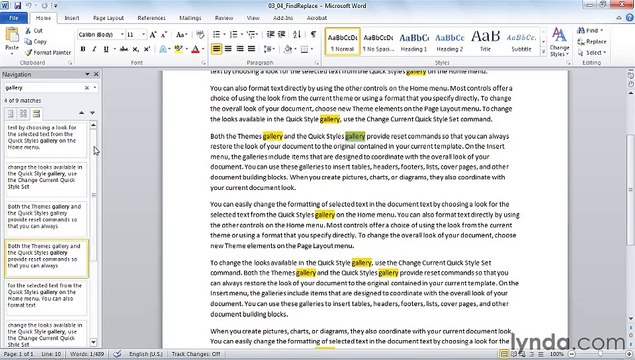The image size is (635, 360).
Task: Click the Shrink Font icon
Action: coord(164,35)
